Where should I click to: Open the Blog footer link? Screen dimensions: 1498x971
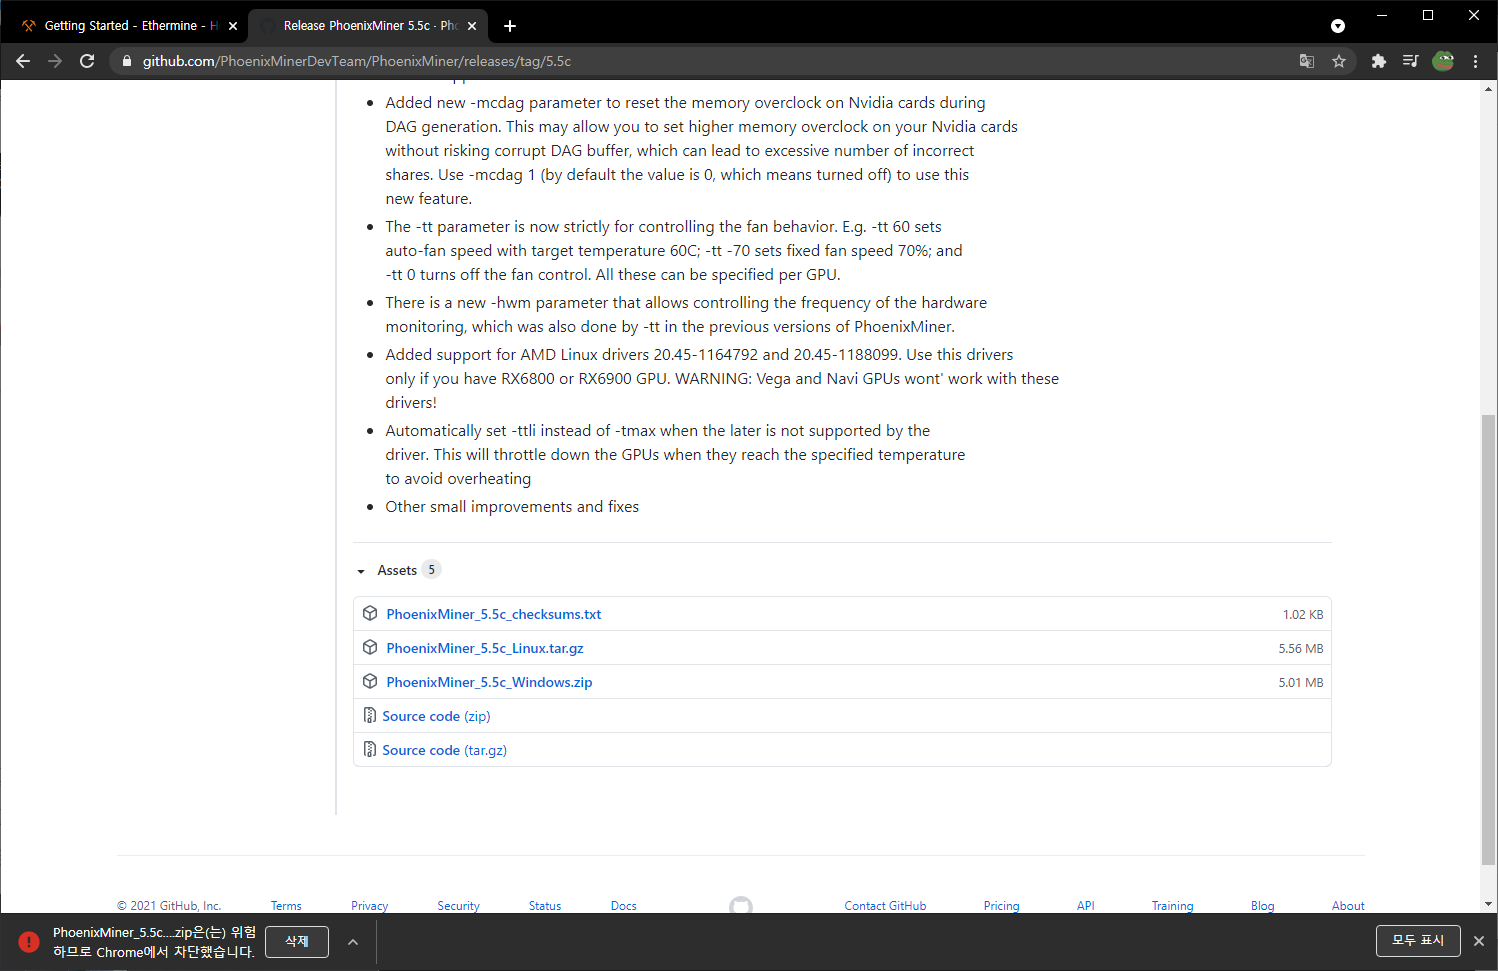(x=1262, y=905)
